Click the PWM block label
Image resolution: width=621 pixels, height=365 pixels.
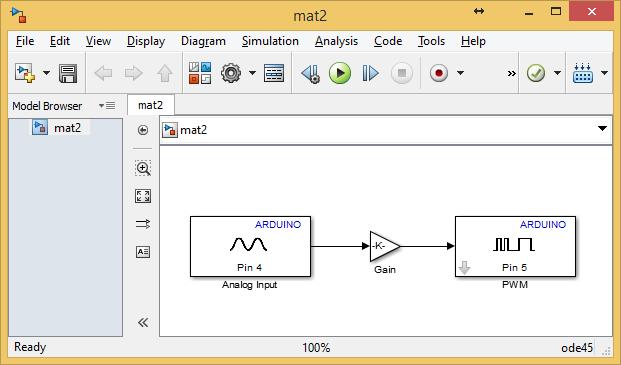(515, 285)
